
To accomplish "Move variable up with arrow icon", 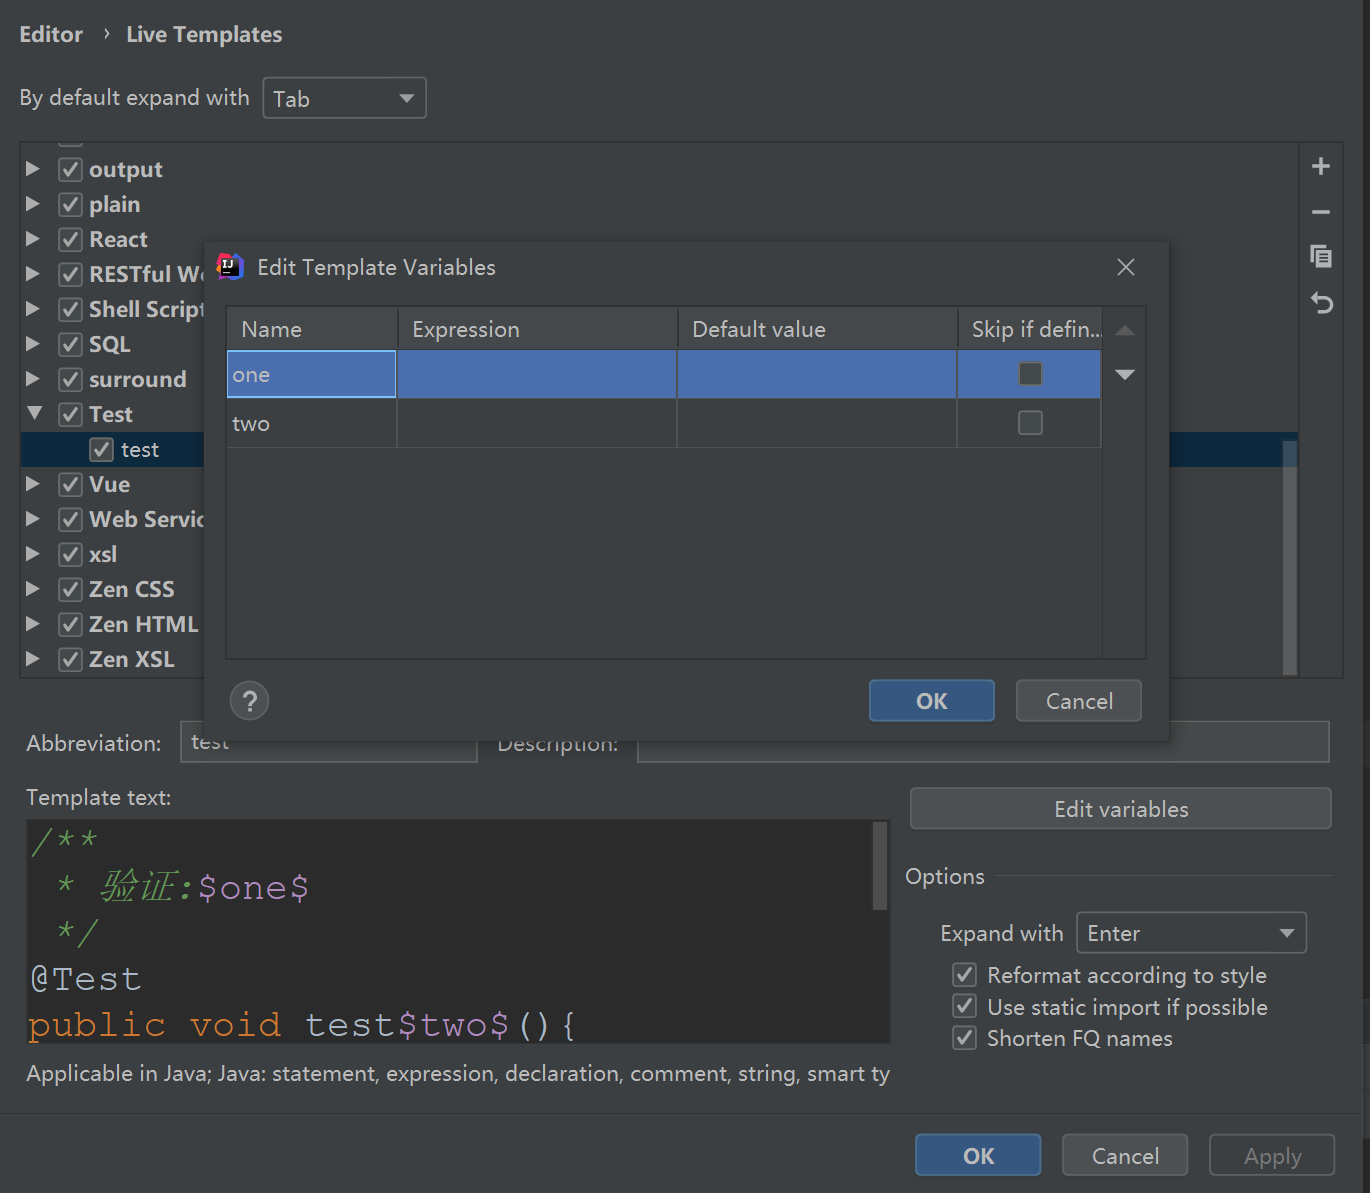I will click(1125, 330).
